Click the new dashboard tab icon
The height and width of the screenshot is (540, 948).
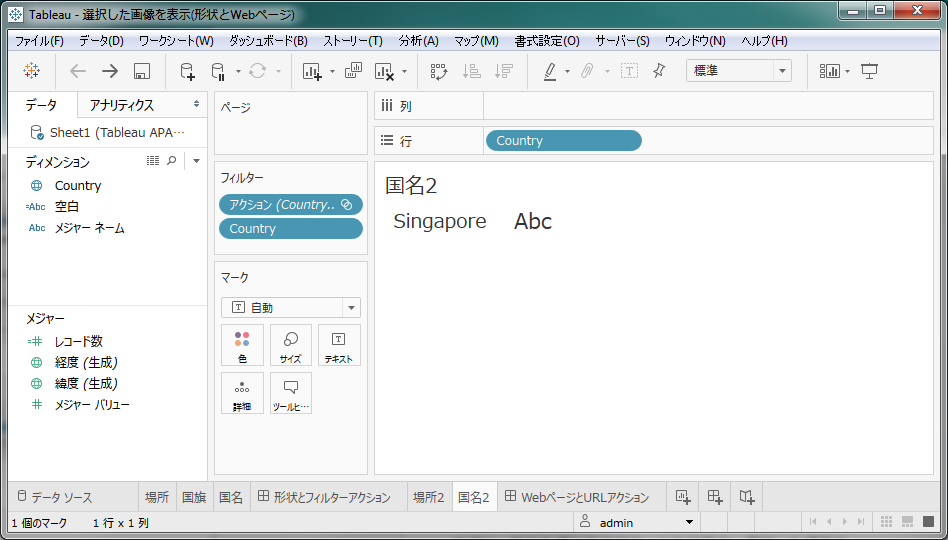[x=715, y=497]
